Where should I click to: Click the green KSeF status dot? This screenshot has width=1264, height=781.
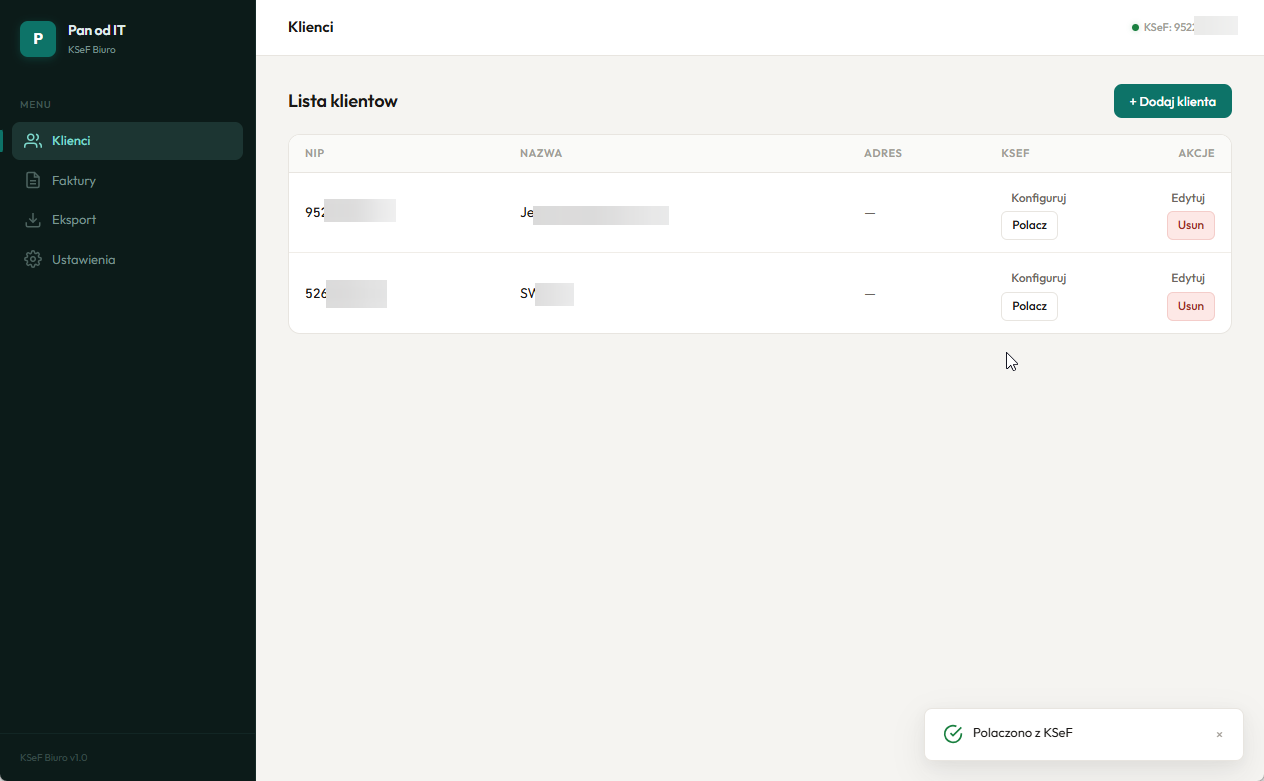[1135, 27]
